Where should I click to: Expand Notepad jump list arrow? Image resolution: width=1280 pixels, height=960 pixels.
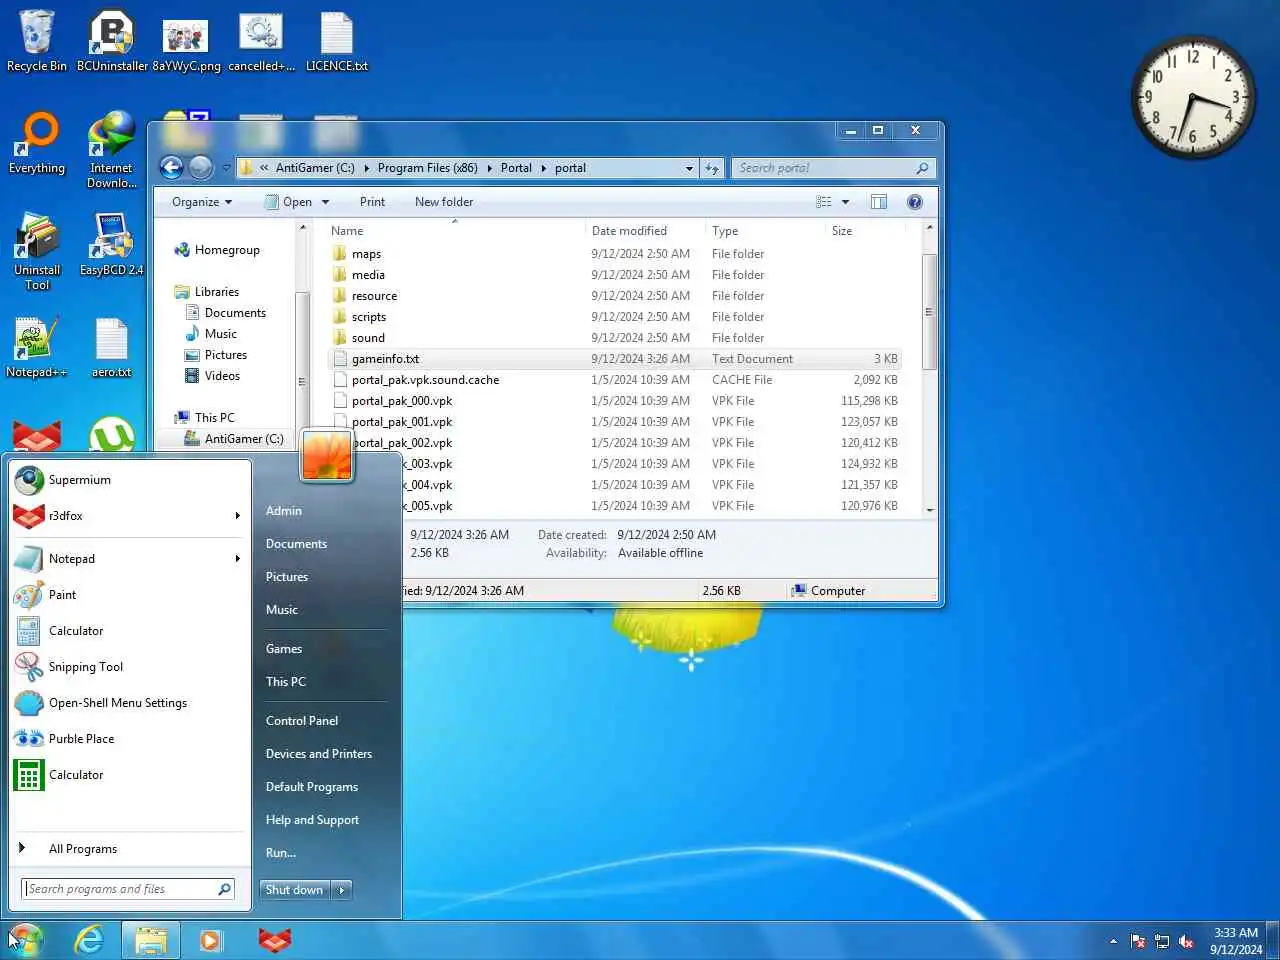[238, 559]
